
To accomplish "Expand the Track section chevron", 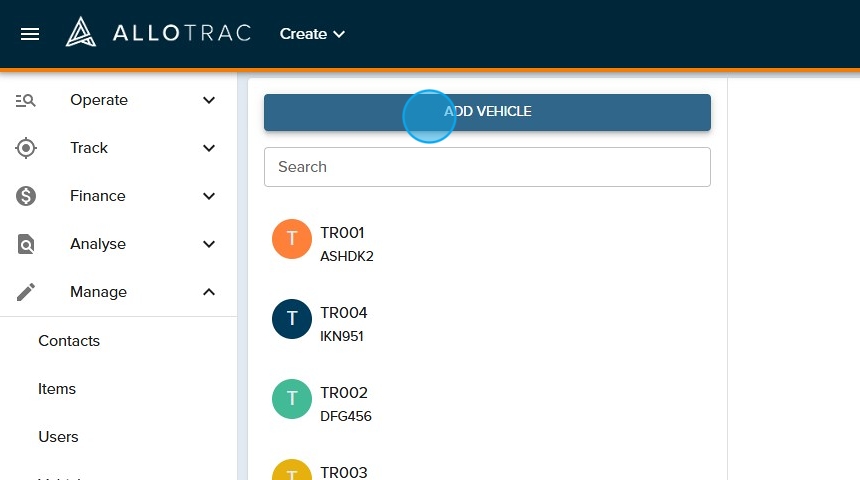I will click(x=209, y=148).
